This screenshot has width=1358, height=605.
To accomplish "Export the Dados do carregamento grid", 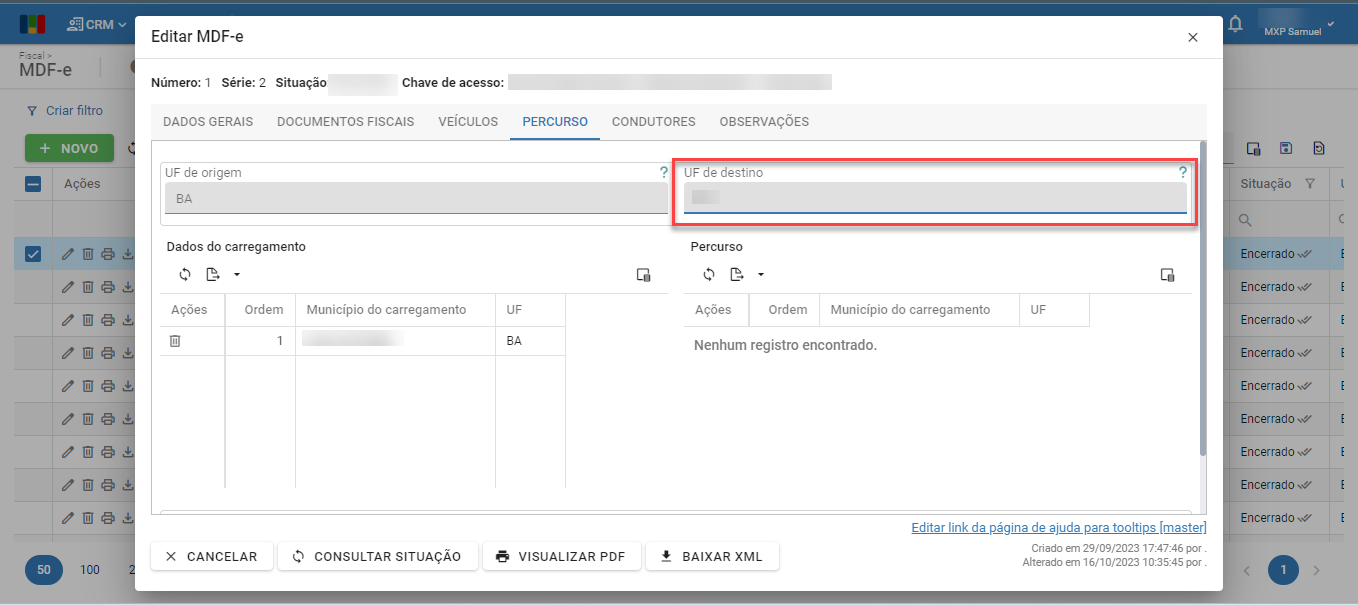I will (213, 274).
